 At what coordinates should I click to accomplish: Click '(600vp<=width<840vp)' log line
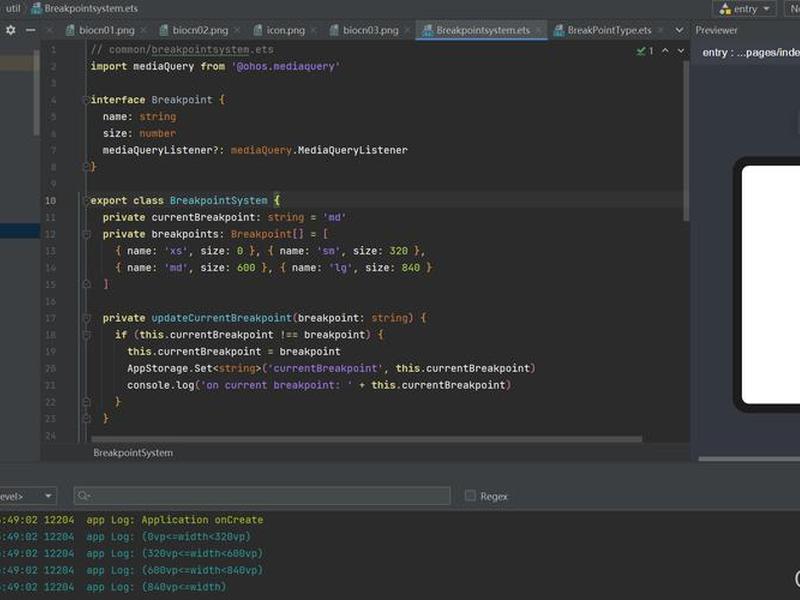[x=202, y=571]
